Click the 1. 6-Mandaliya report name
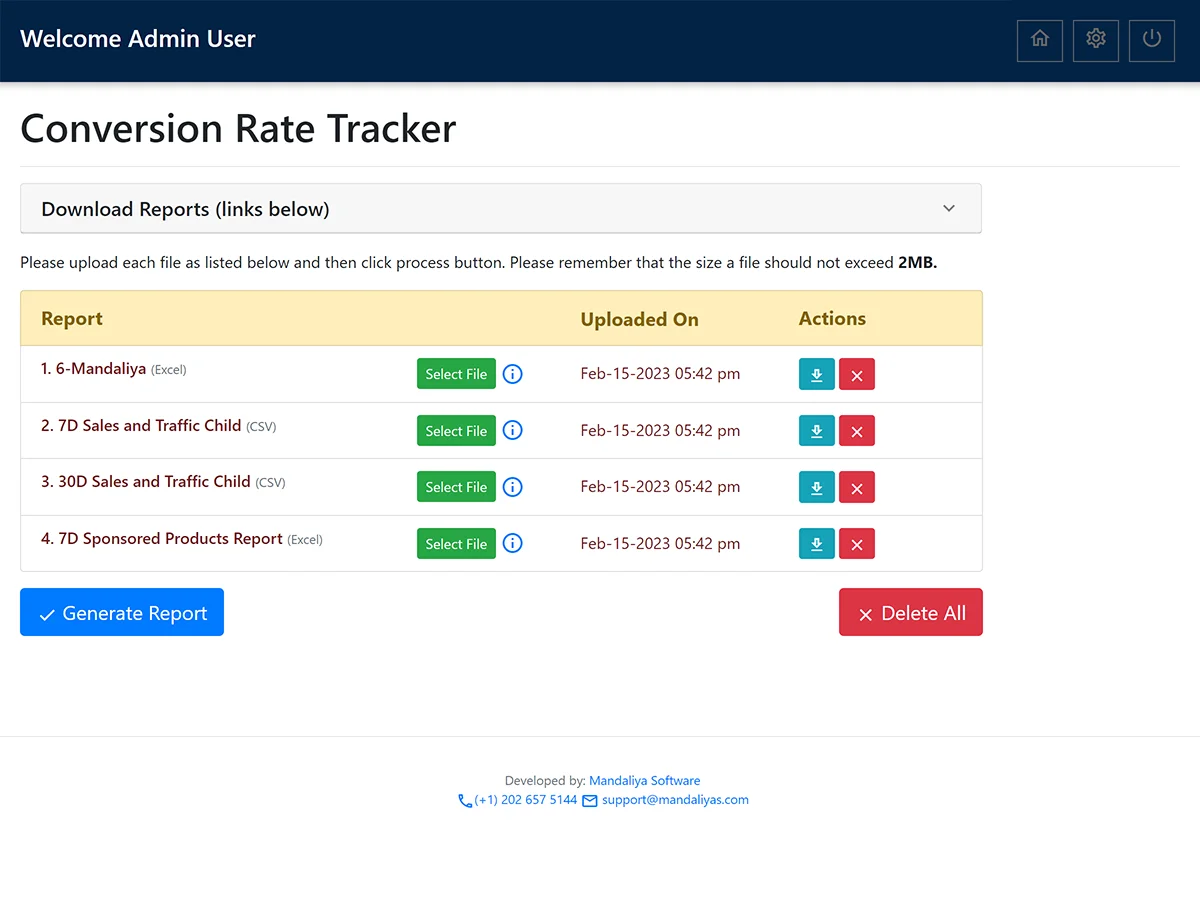 94,369
